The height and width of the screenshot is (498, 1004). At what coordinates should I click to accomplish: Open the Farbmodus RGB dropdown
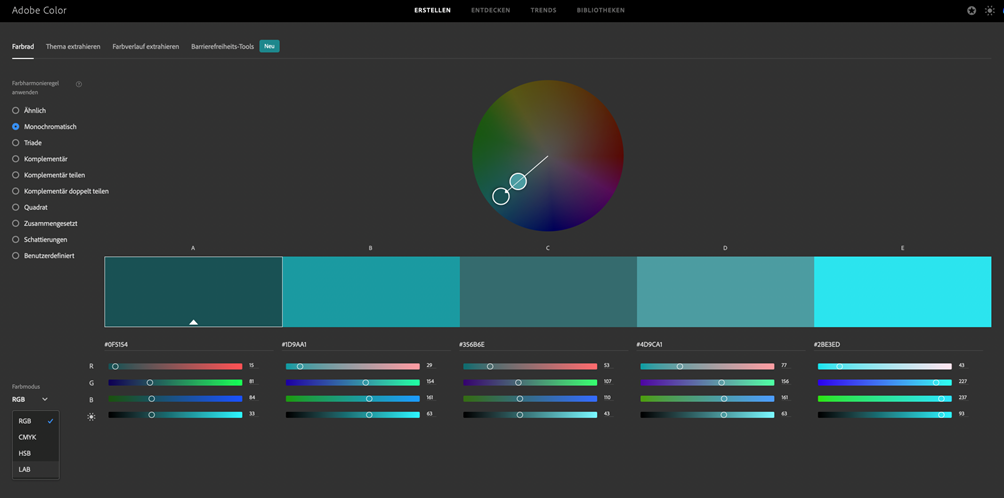point(30,399)
